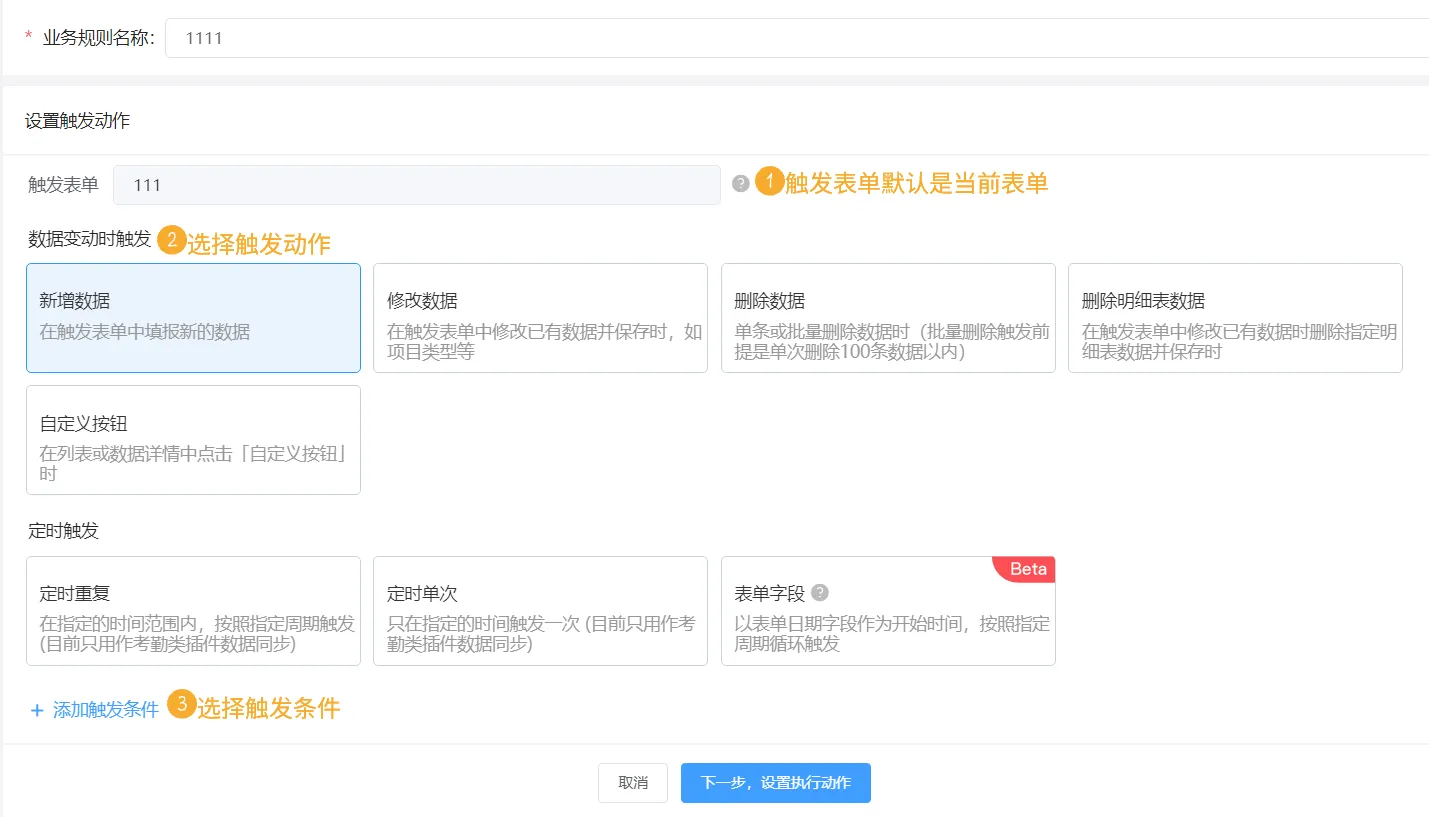Screen dimensions: 1429x817
Task: Click the orange step 3 badge
Action: [x=181, y=704]
